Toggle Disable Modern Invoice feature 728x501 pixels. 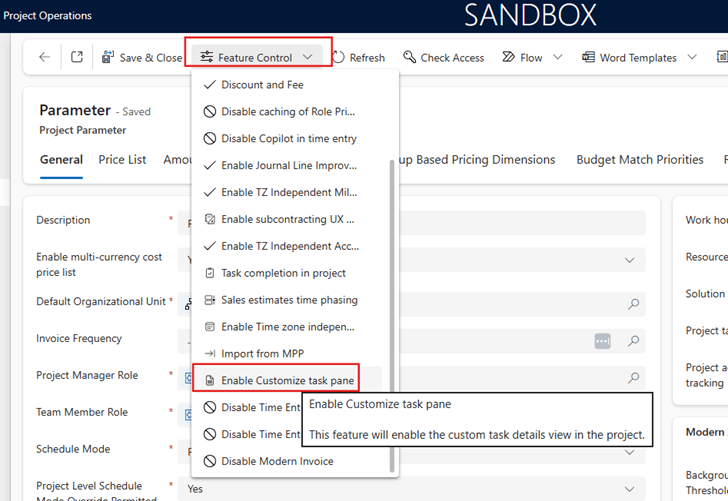pyautogui.click(x=277, y=462)
